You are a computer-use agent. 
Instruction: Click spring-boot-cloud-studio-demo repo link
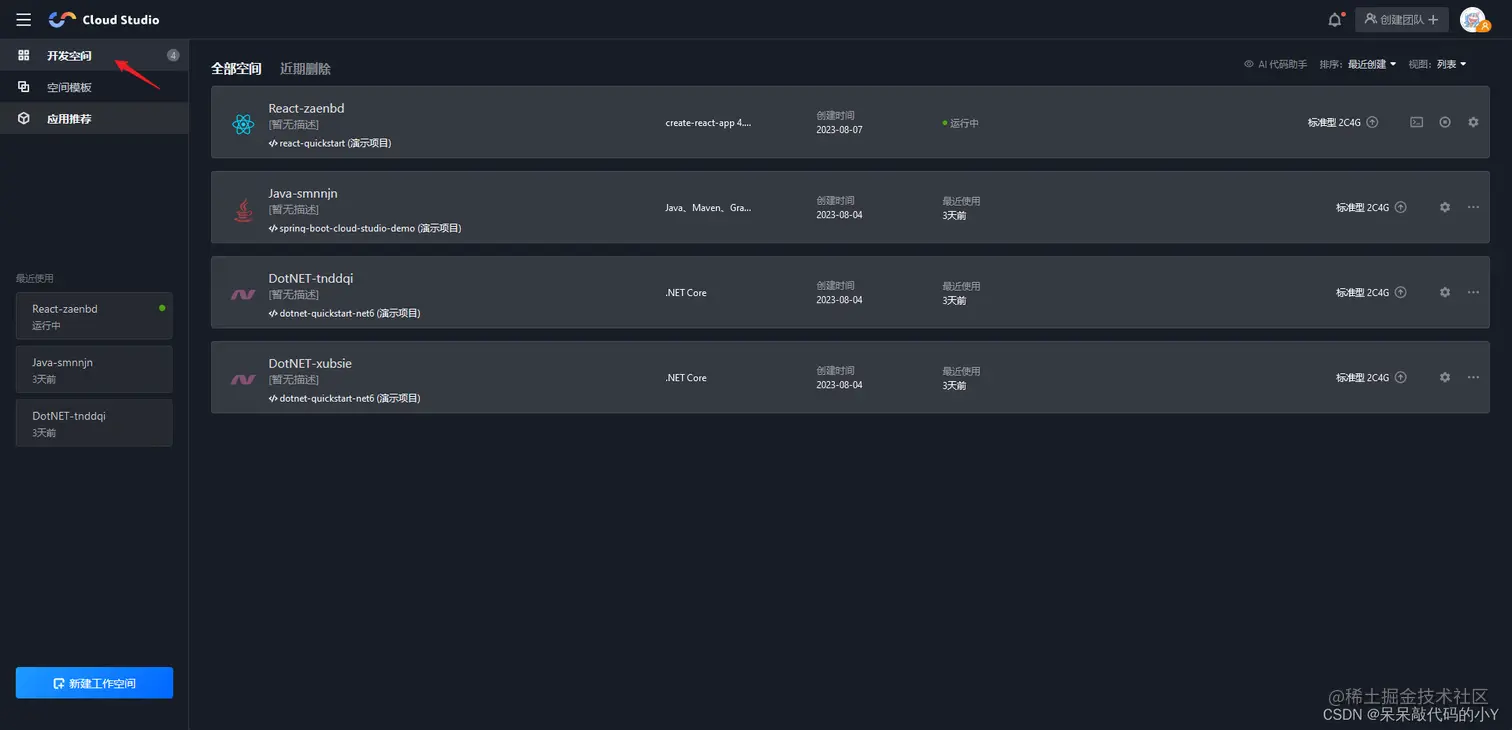point(365,228)
